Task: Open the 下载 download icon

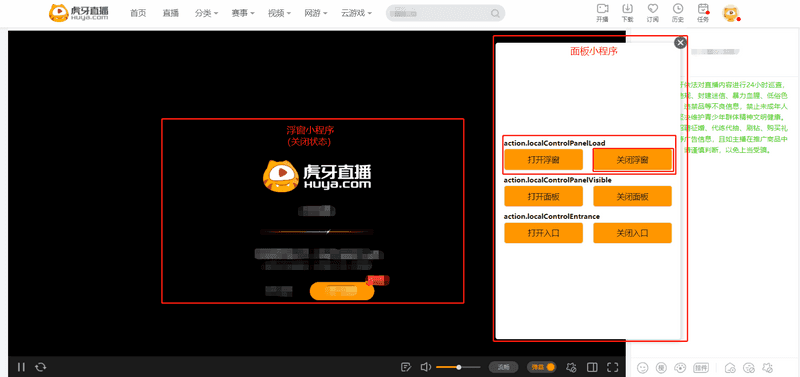Action: tap(627, 13)
